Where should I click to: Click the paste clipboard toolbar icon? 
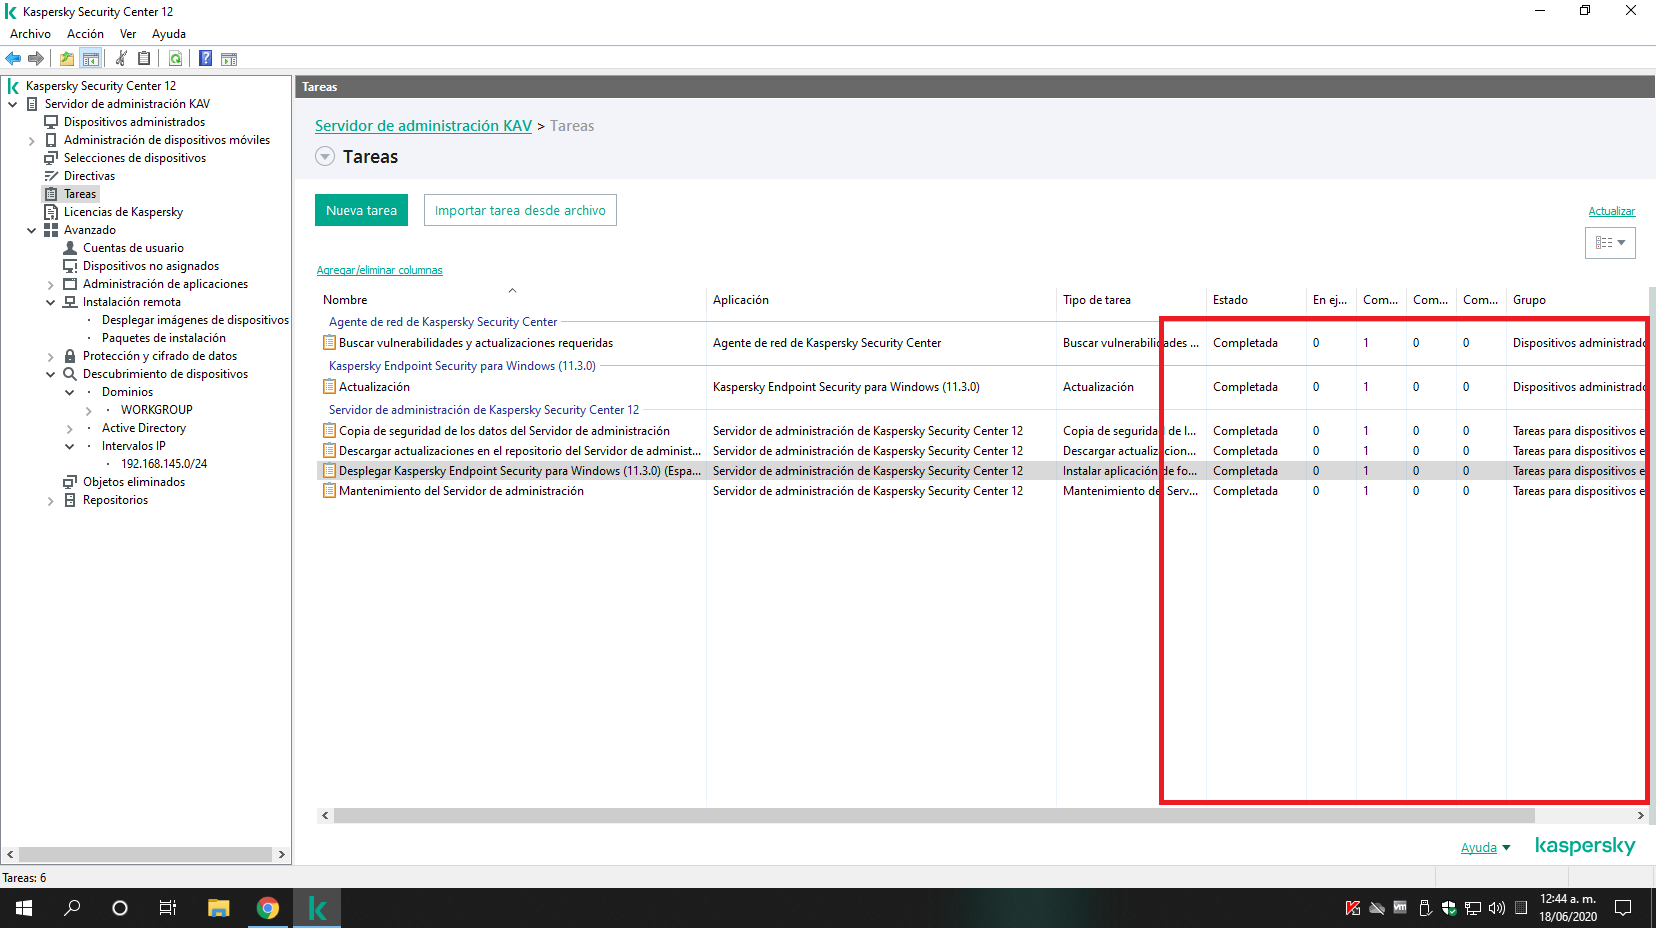pos(144,58)
